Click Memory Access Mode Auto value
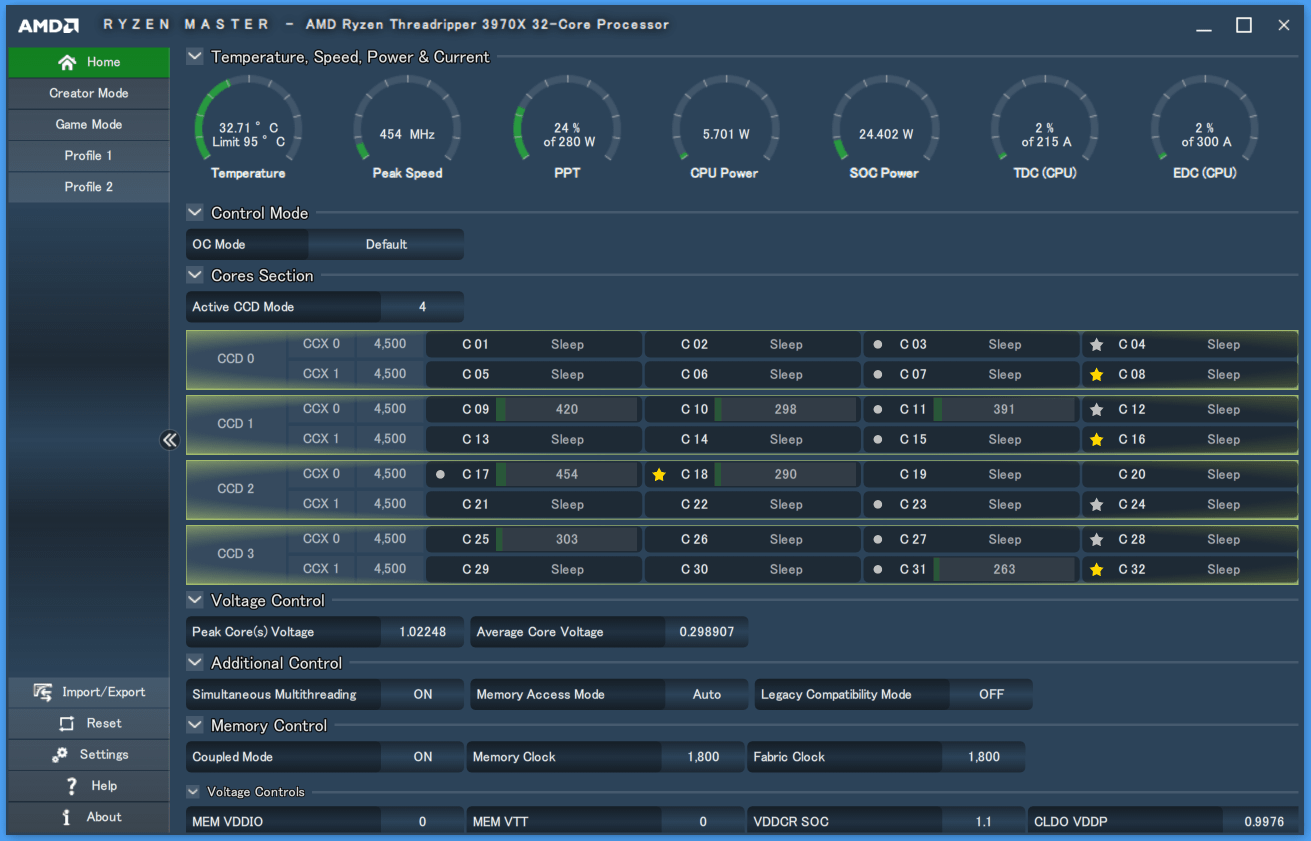 [706, 694]
